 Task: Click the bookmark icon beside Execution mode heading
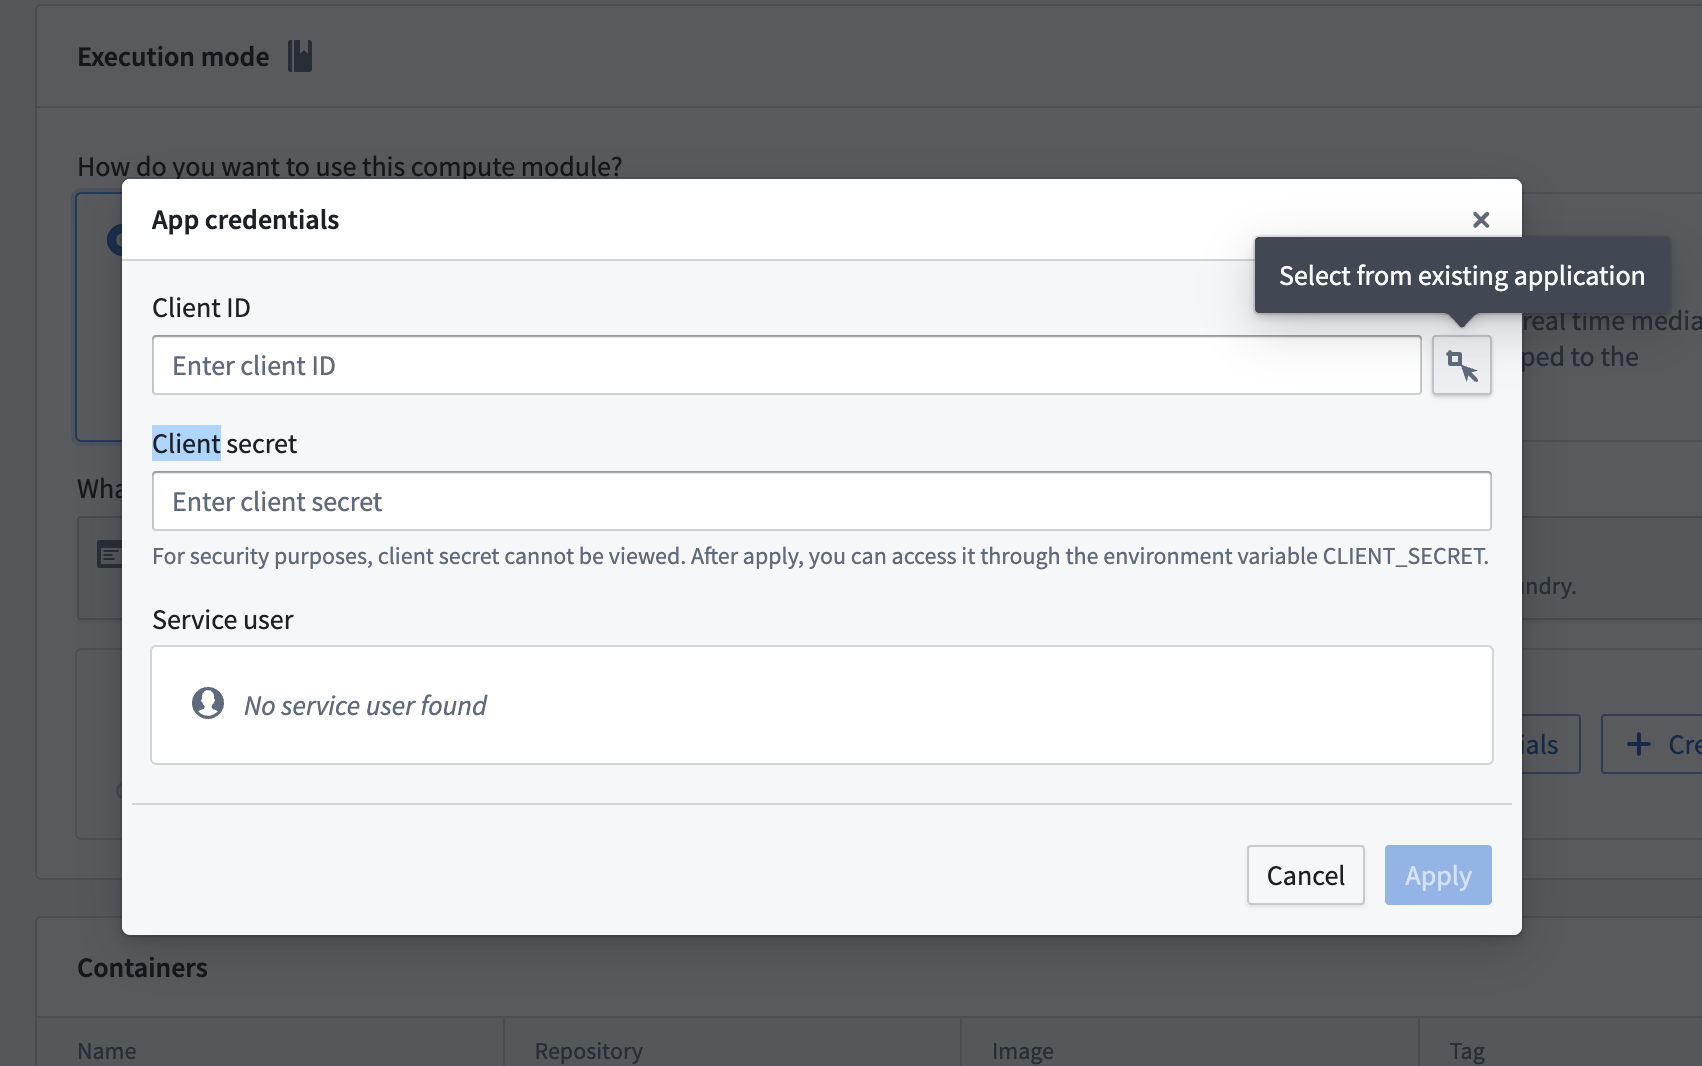pyautogui.click(x=301, y=56)
